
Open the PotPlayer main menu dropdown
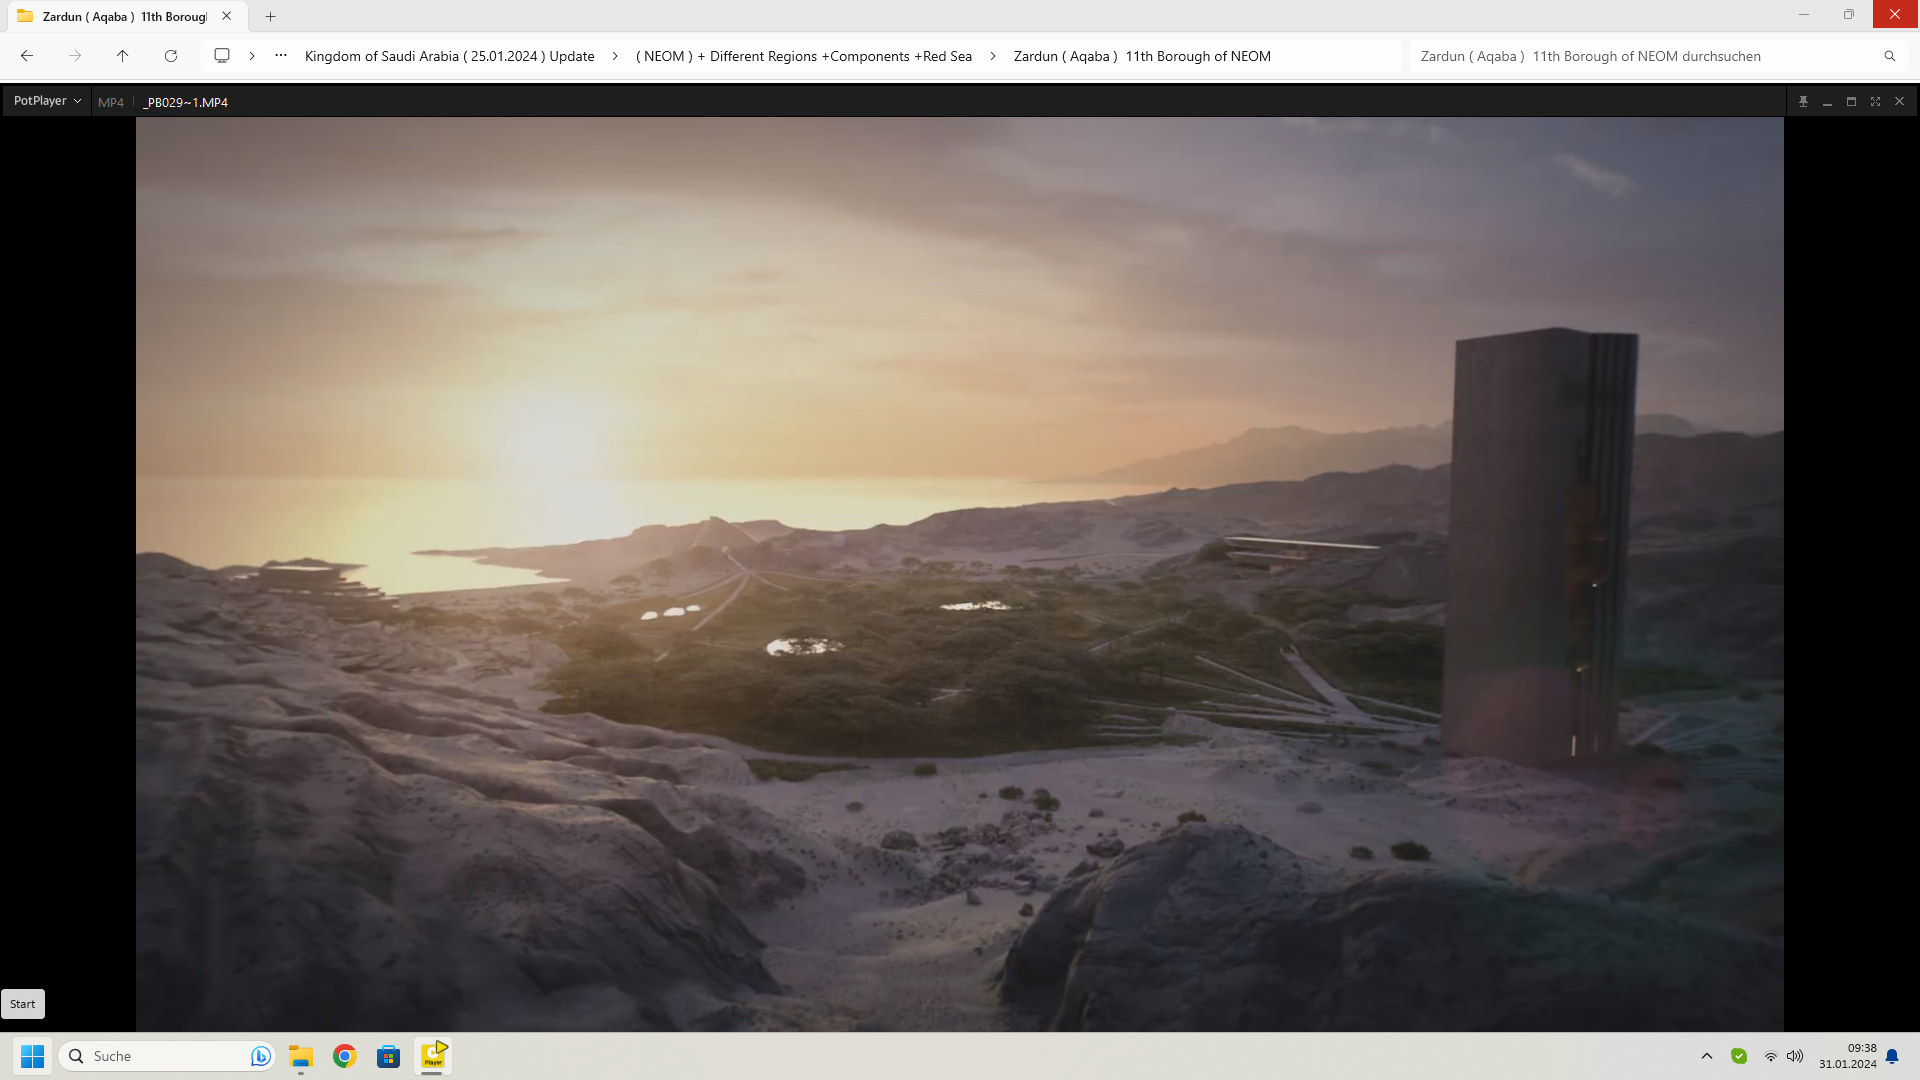coord(47,101)
